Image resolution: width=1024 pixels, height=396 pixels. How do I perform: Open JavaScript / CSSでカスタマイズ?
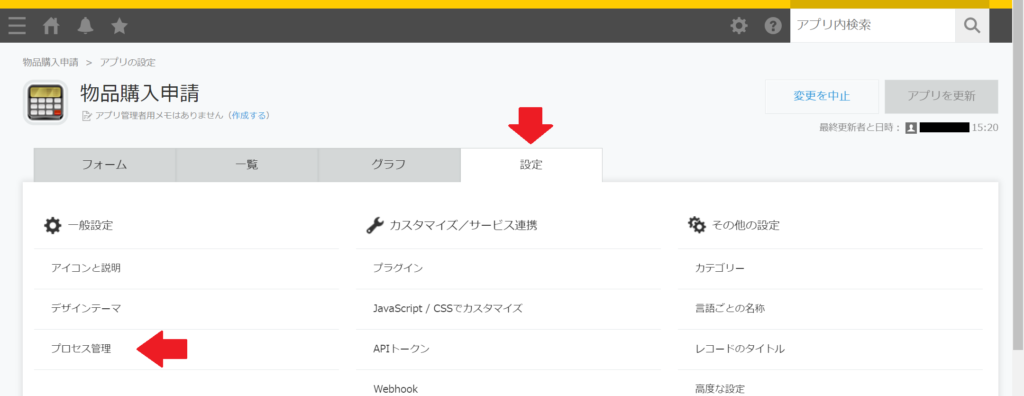pos(448,308)
